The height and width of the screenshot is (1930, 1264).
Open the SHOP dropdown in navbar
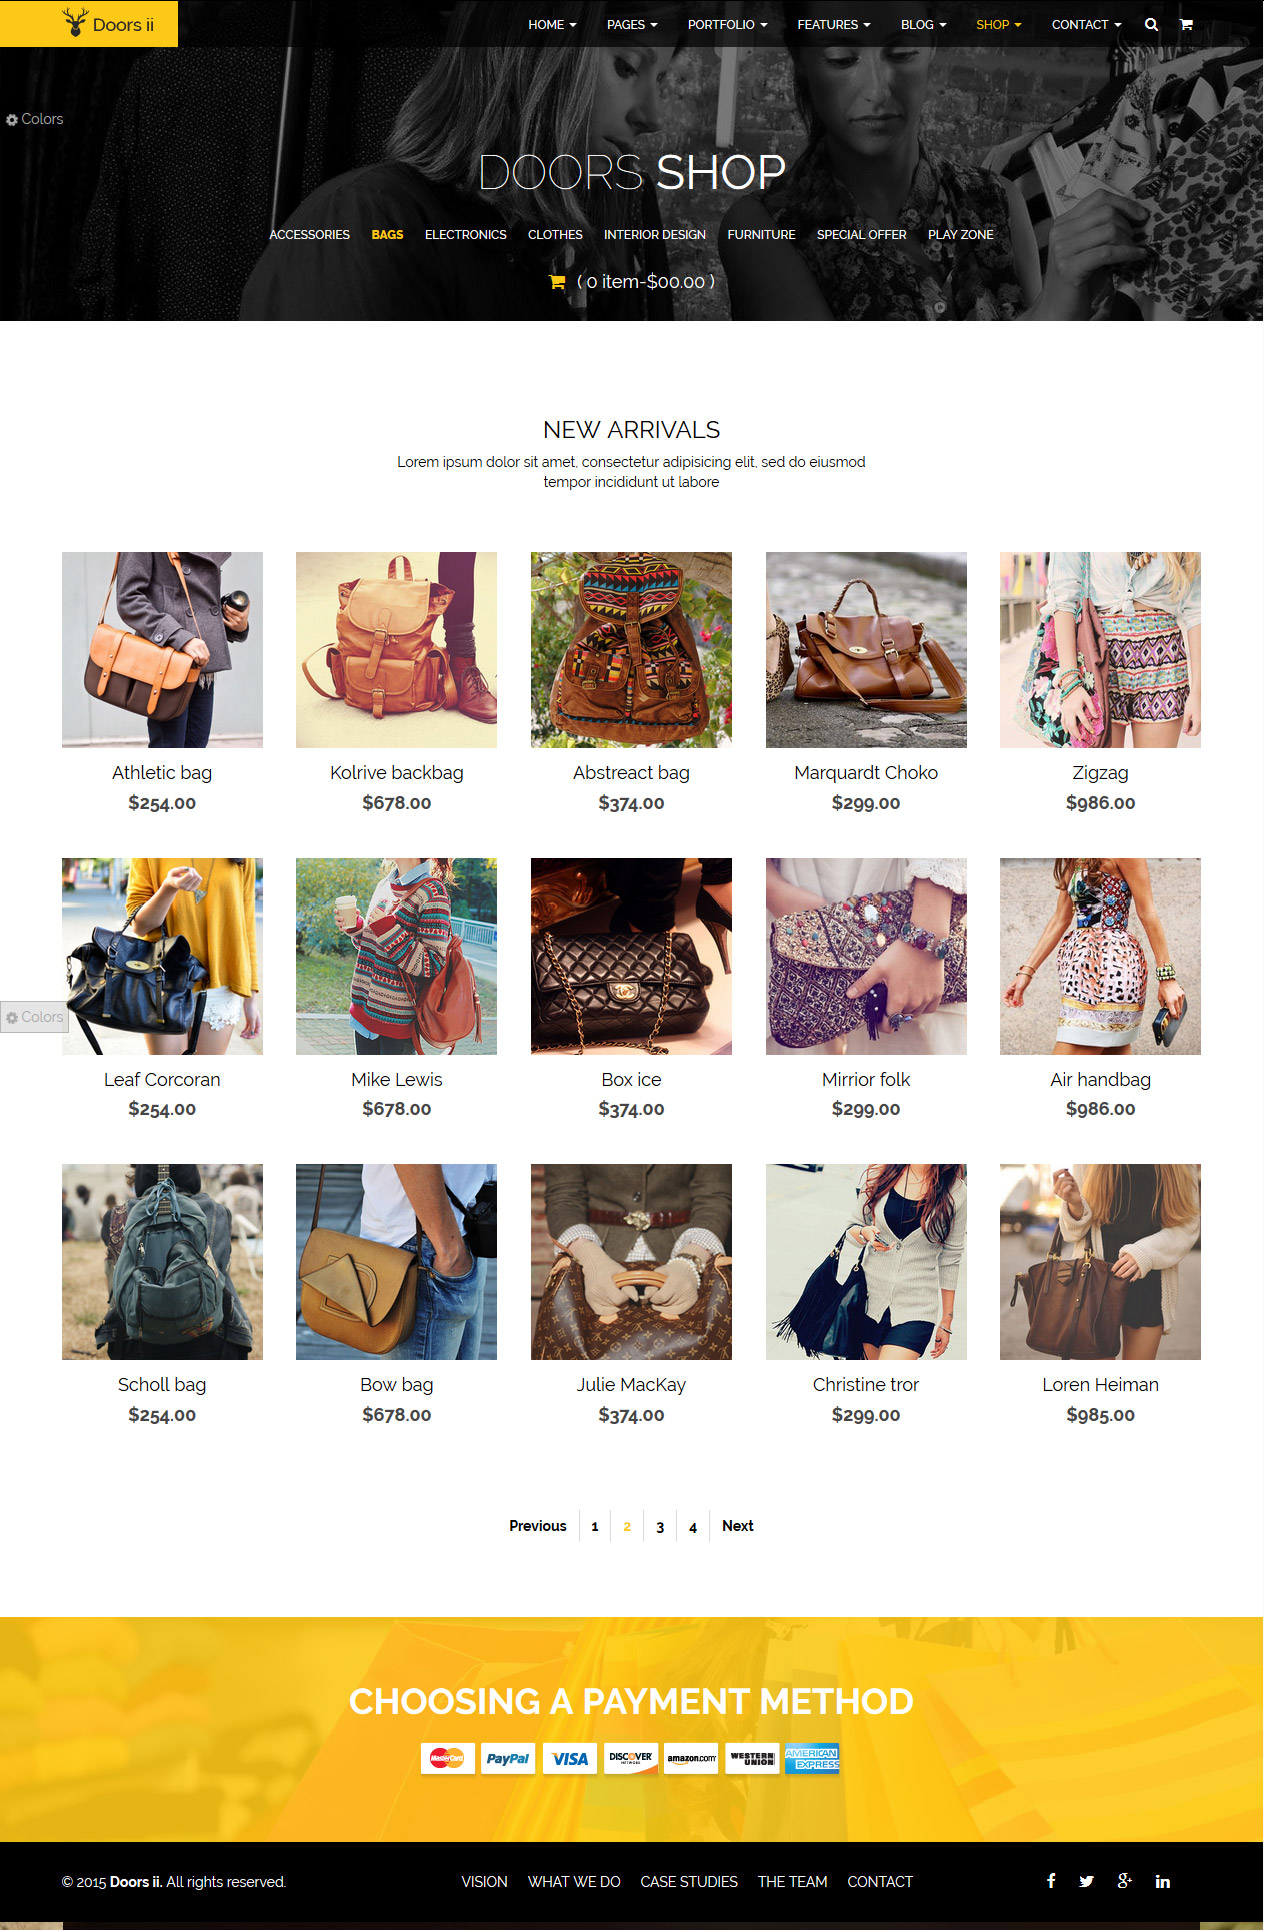click(x=998, y=25)
